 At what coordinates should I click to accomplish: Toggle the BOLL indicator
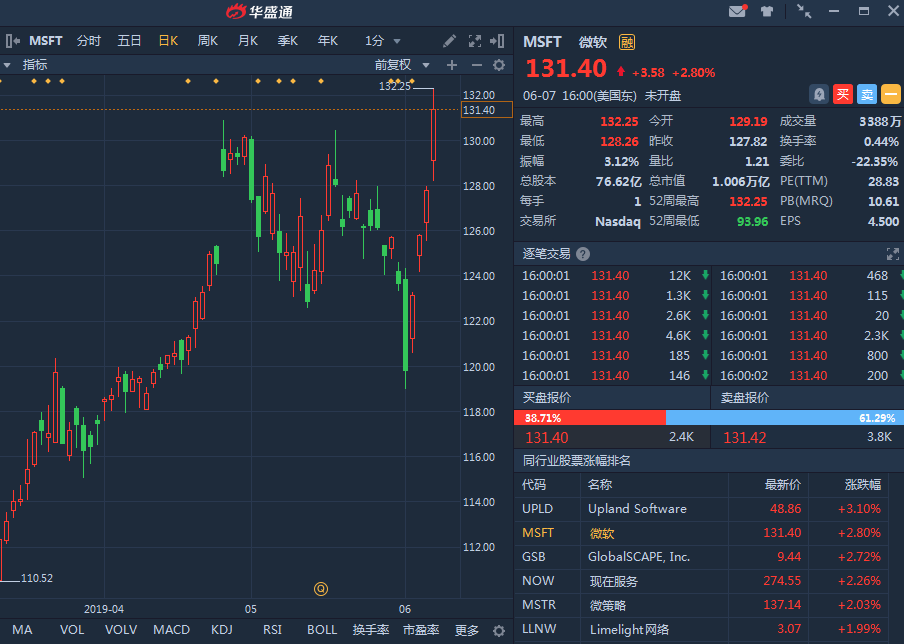pos(322,630)
